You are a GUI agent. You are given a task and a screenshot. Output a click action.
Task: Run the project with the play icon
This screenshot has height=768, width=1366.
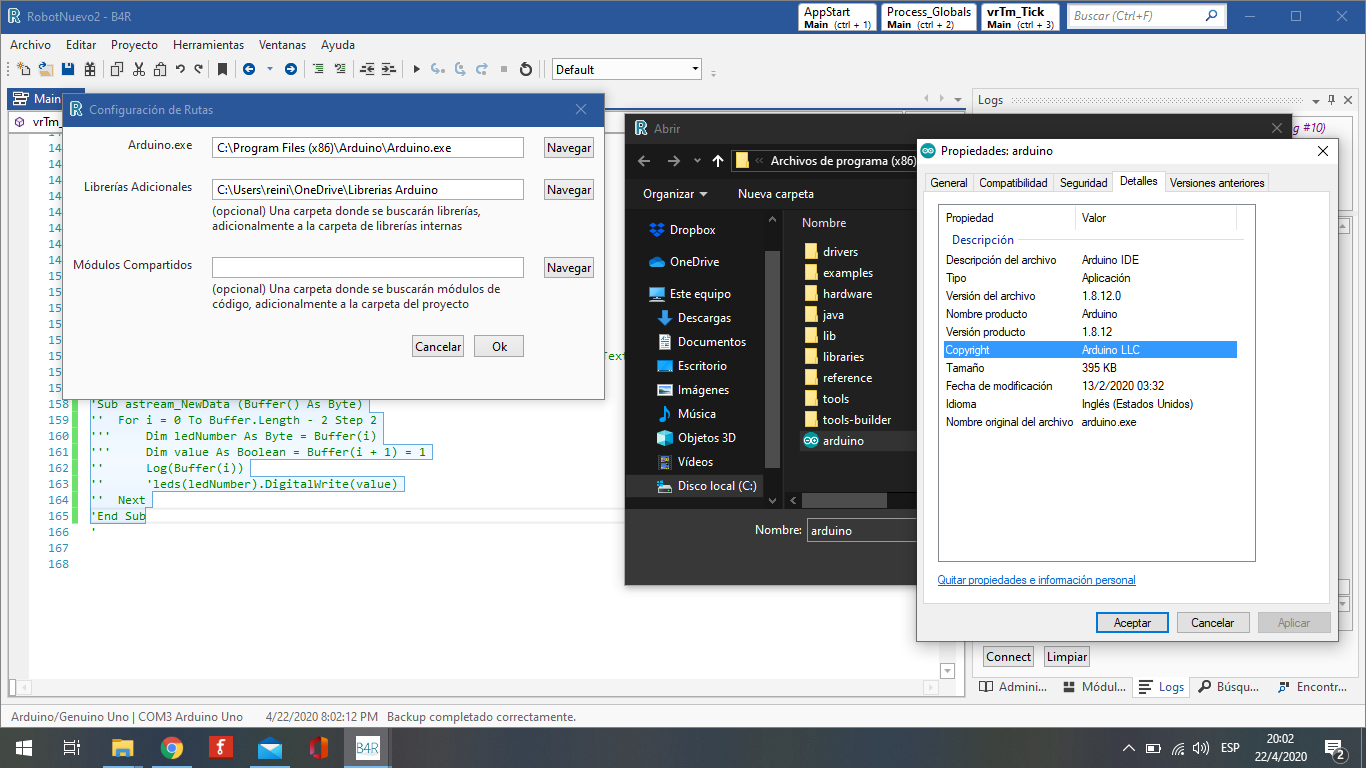(x=416, y=69)
